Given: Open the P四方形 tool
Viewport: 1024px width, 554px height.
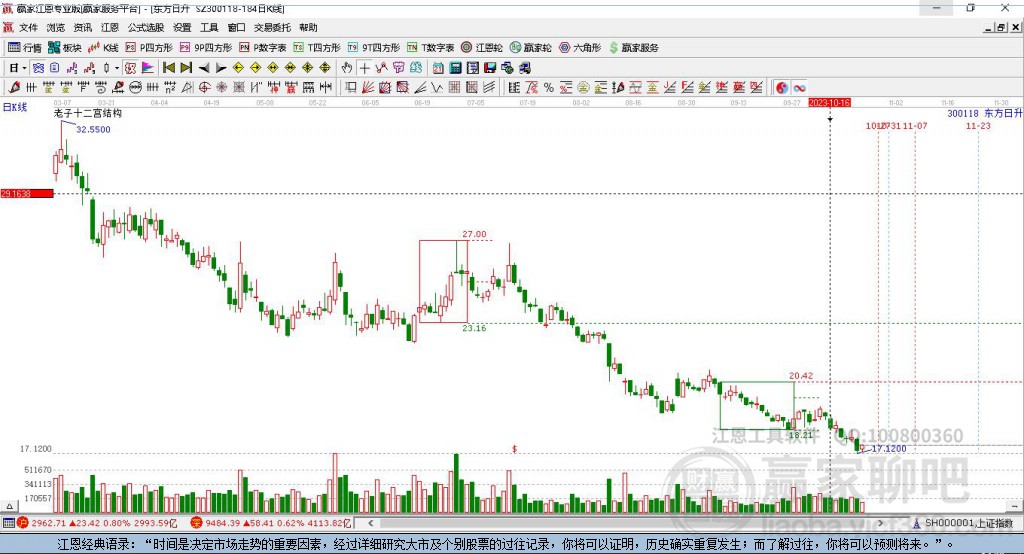Looking at the screenshot, I should pyautogui.click(x=149, y=48).
